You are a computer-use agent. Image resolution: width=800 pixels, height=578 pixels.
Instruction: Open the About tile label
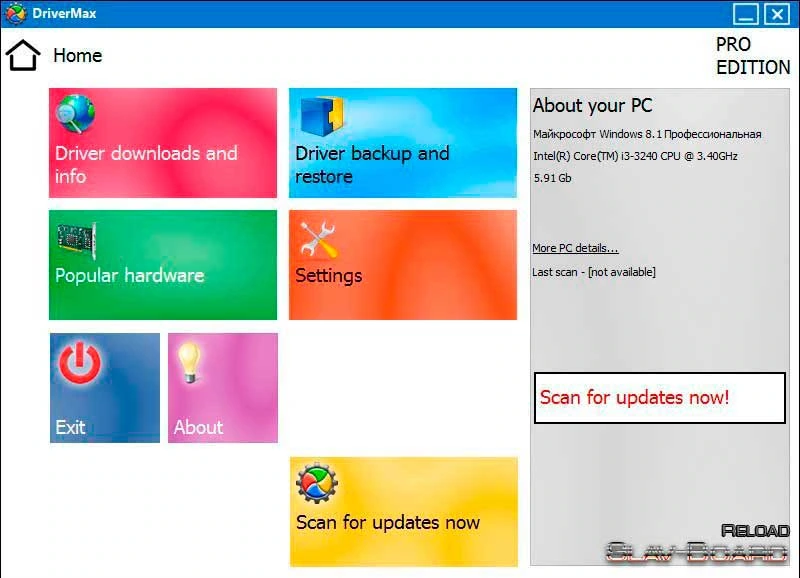pos(198,427)
